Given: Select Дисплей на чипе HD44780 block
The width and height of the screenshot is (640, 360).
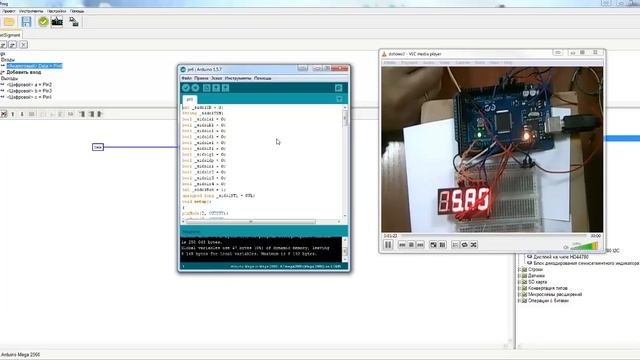Looking at the screenshot, I should click(561, 257).
